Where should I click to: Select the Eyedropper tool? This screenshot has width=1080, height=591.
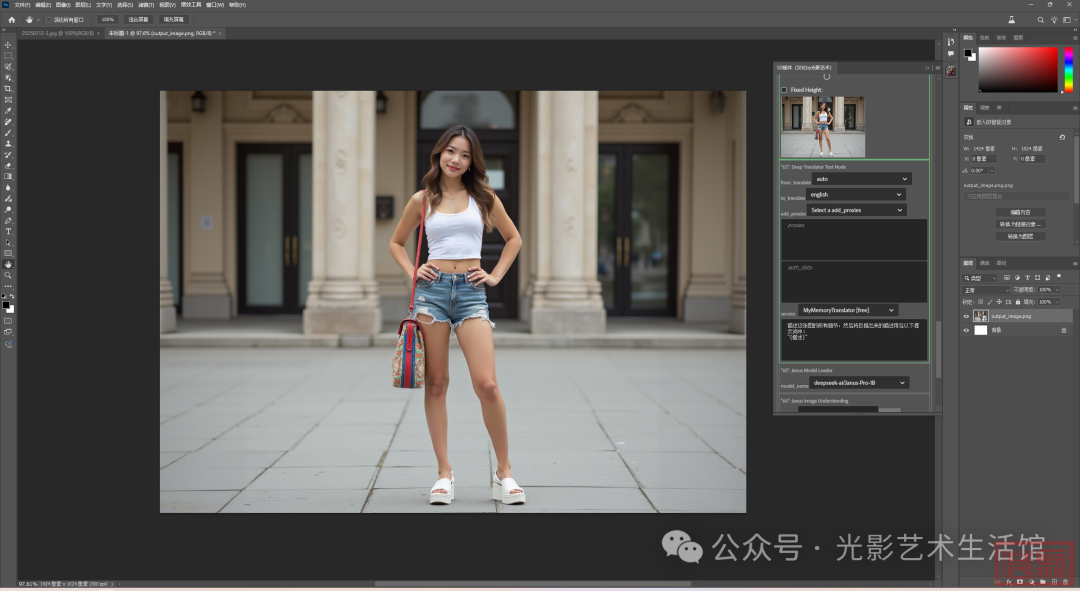pos(8,111)
